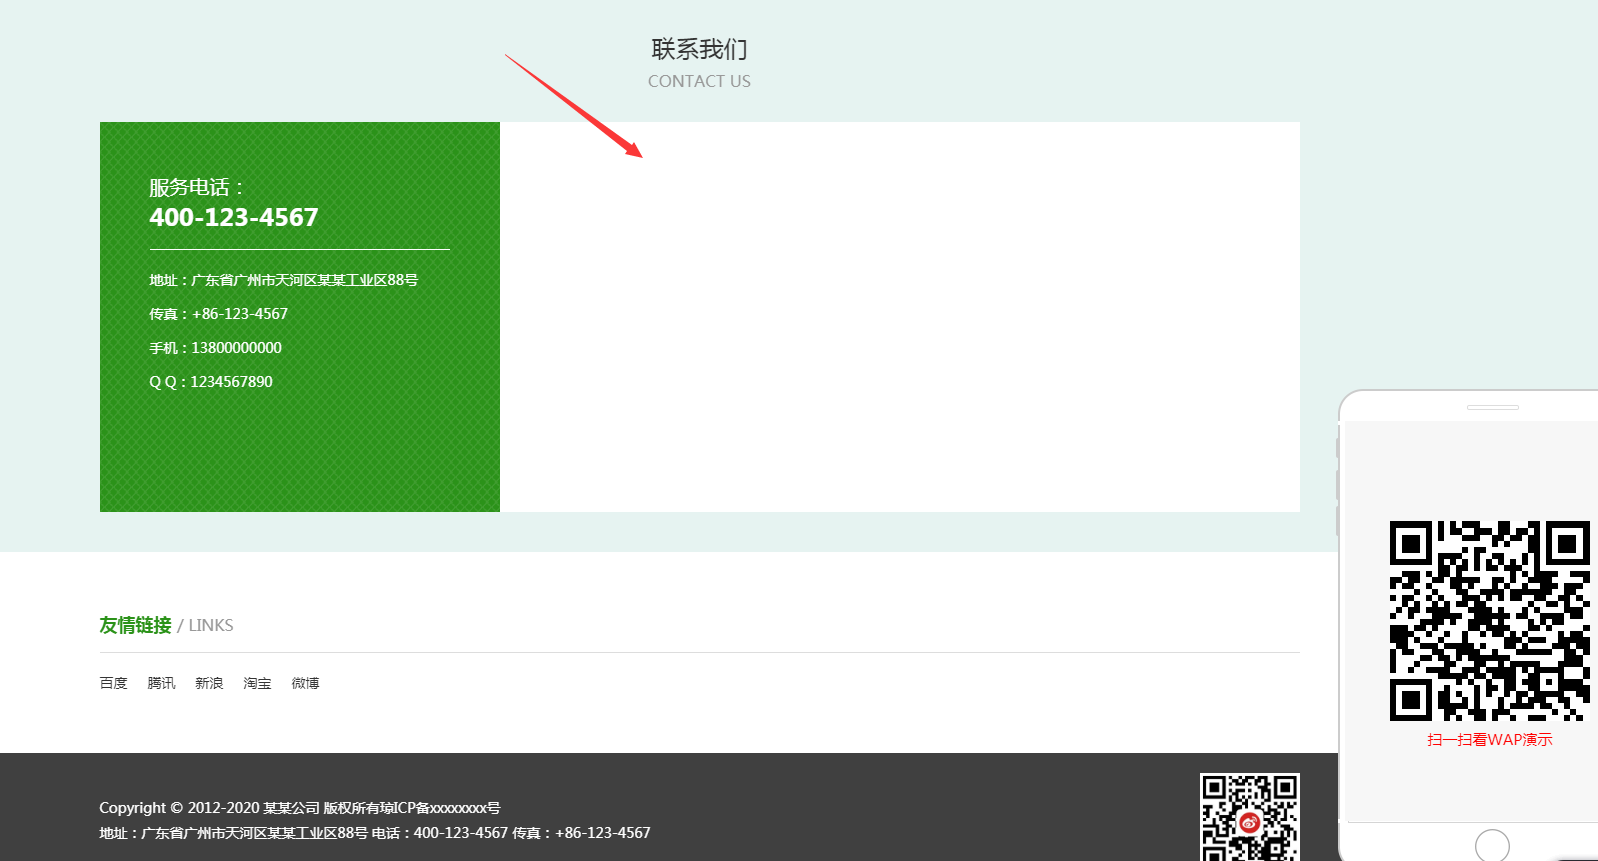Image resolution: width=1598 pixels, height=861 pixels.
Task: Click the 扫一扫看WAP演示 caption
Action: coord(1489,740)
